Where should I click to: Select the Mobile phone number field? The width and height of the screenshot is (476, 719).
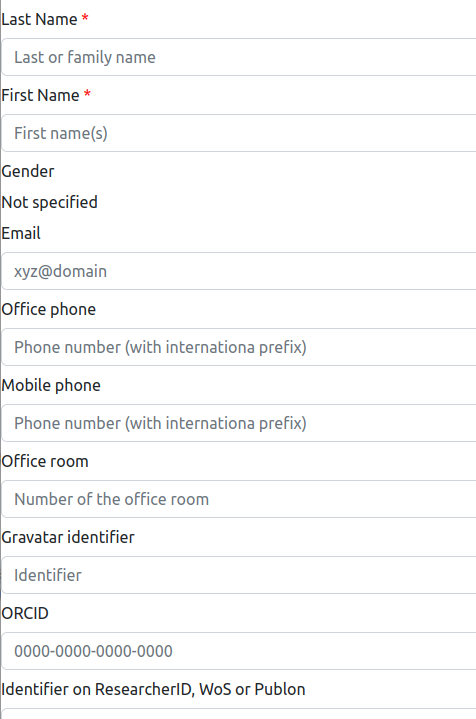point(239,423)
